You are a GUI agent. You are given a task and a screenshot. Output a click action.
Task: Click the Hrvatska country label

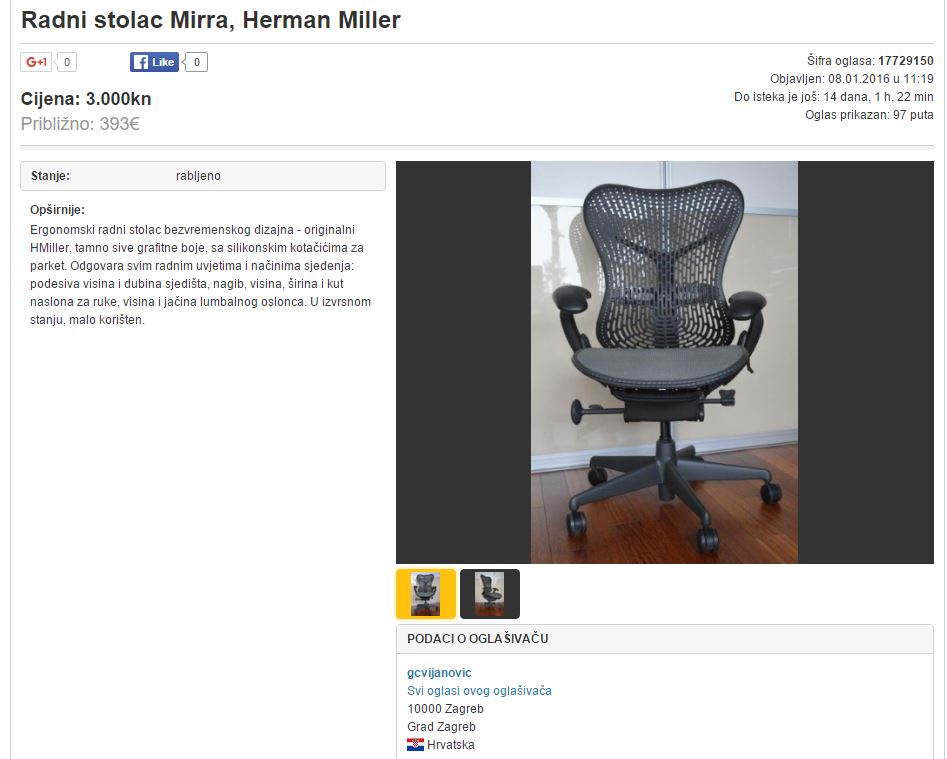tap(451, 745)
